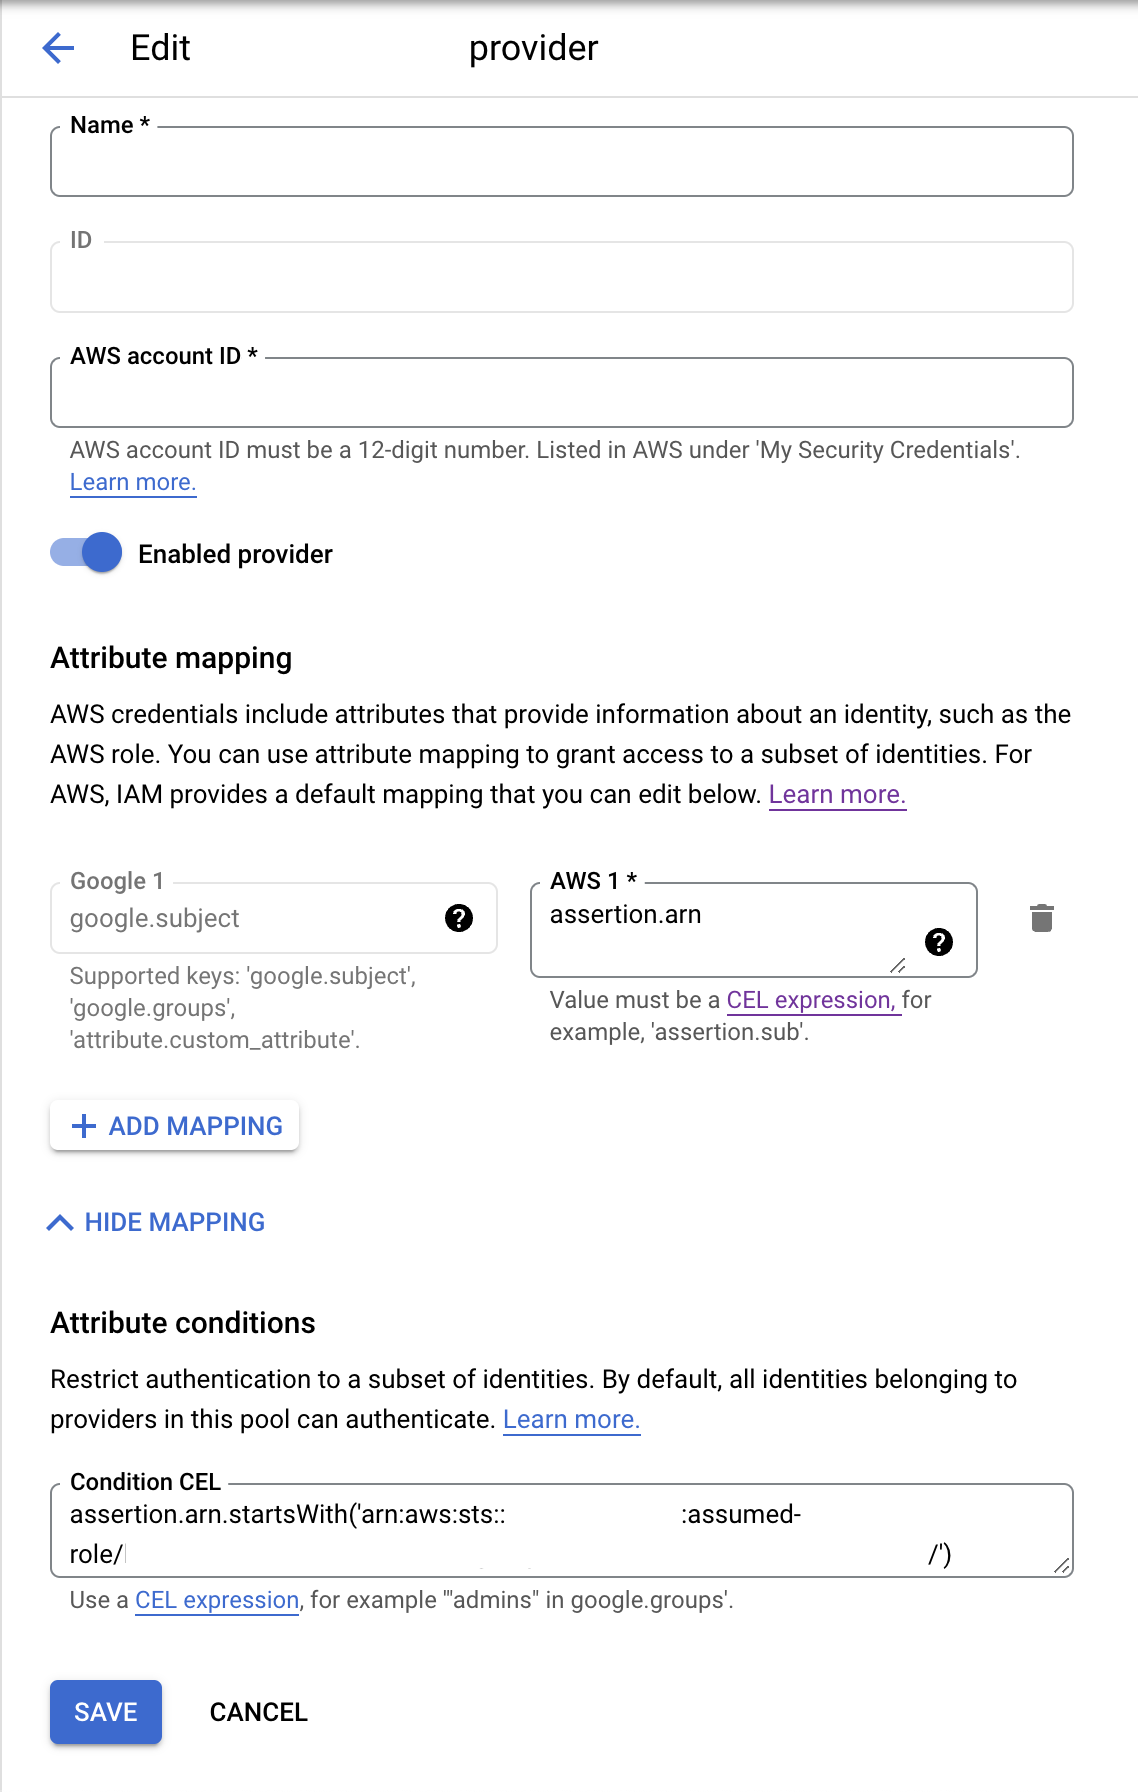The image size is (1138, 1792).
Task: Open Learn more link under AWS account ID
Action: tap(132, 482)
